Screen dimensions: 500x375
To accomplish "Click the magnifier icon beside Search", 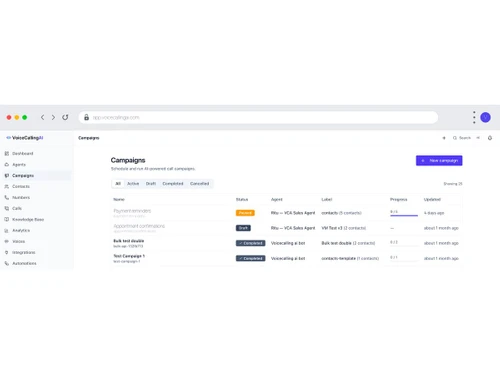I will pos(455,138).
